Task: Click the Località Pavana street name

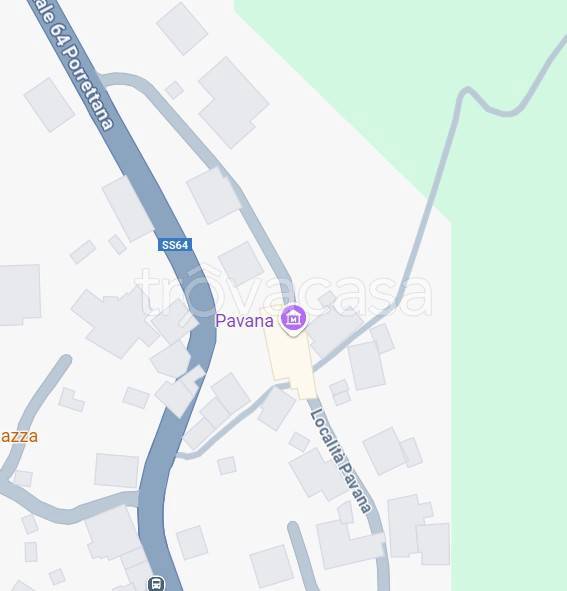Action: point(341,461)
